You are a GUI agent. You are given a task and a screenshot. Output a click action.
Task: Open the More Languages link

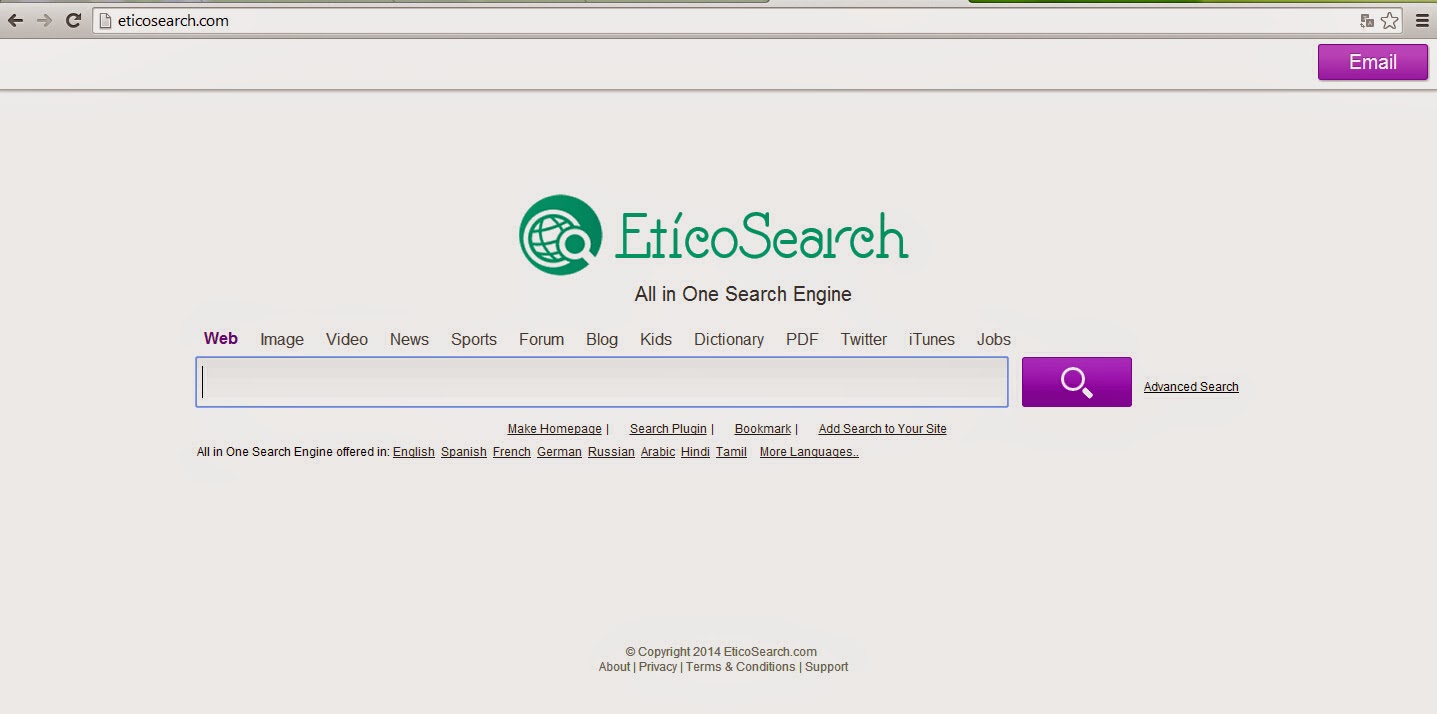click(809, 452)
